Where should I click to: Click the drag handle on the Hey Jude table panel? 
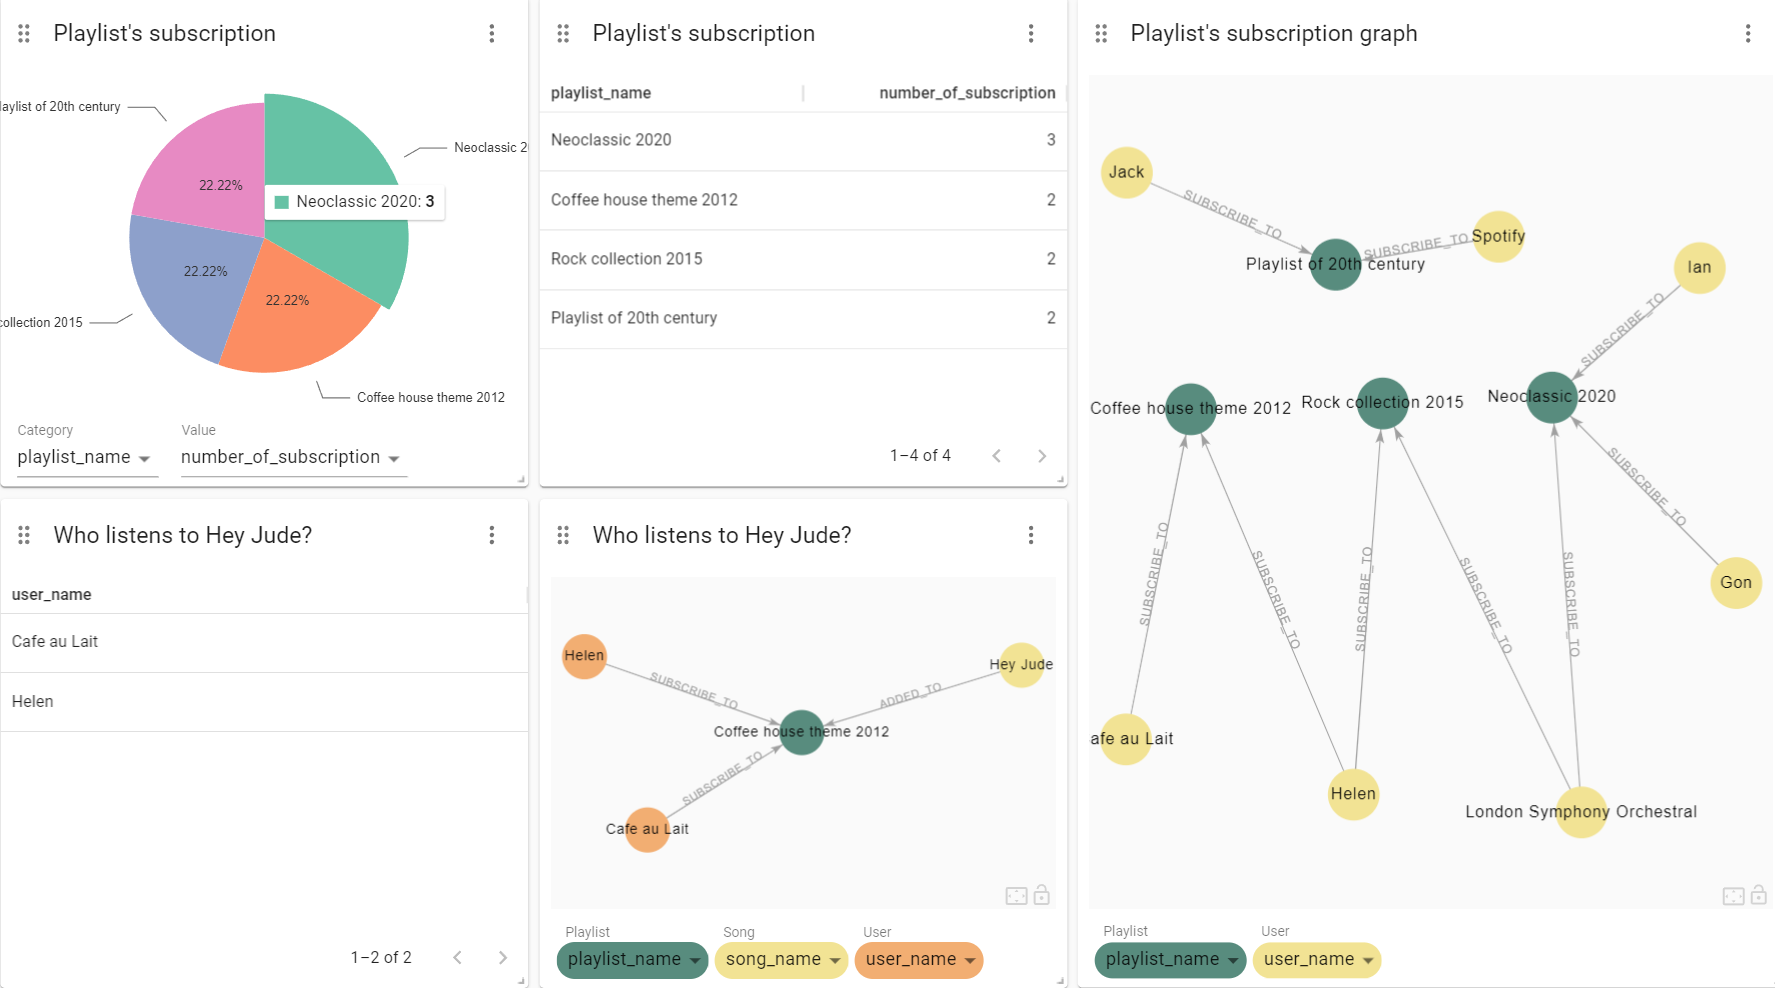[23, 535]
